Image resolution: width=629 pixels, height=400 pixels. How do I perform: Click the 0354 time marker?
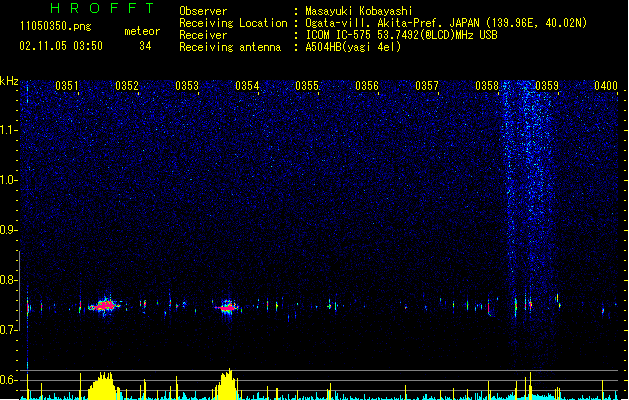click(x=247, y=86)
